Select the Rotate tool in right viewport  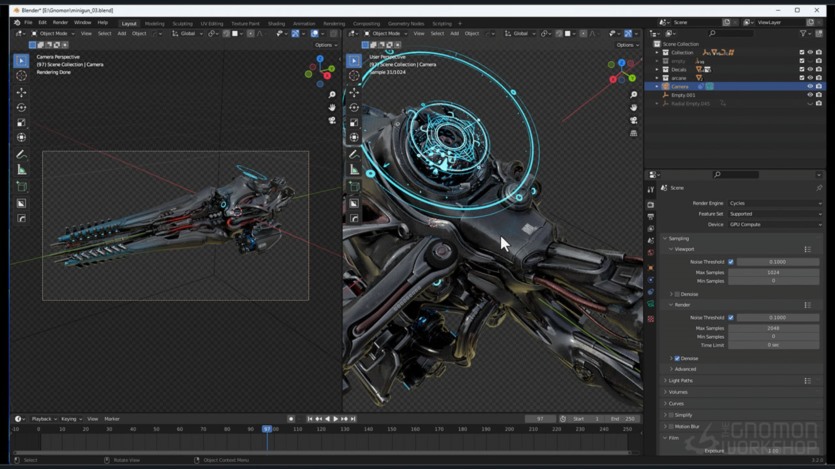pos(354,108)
